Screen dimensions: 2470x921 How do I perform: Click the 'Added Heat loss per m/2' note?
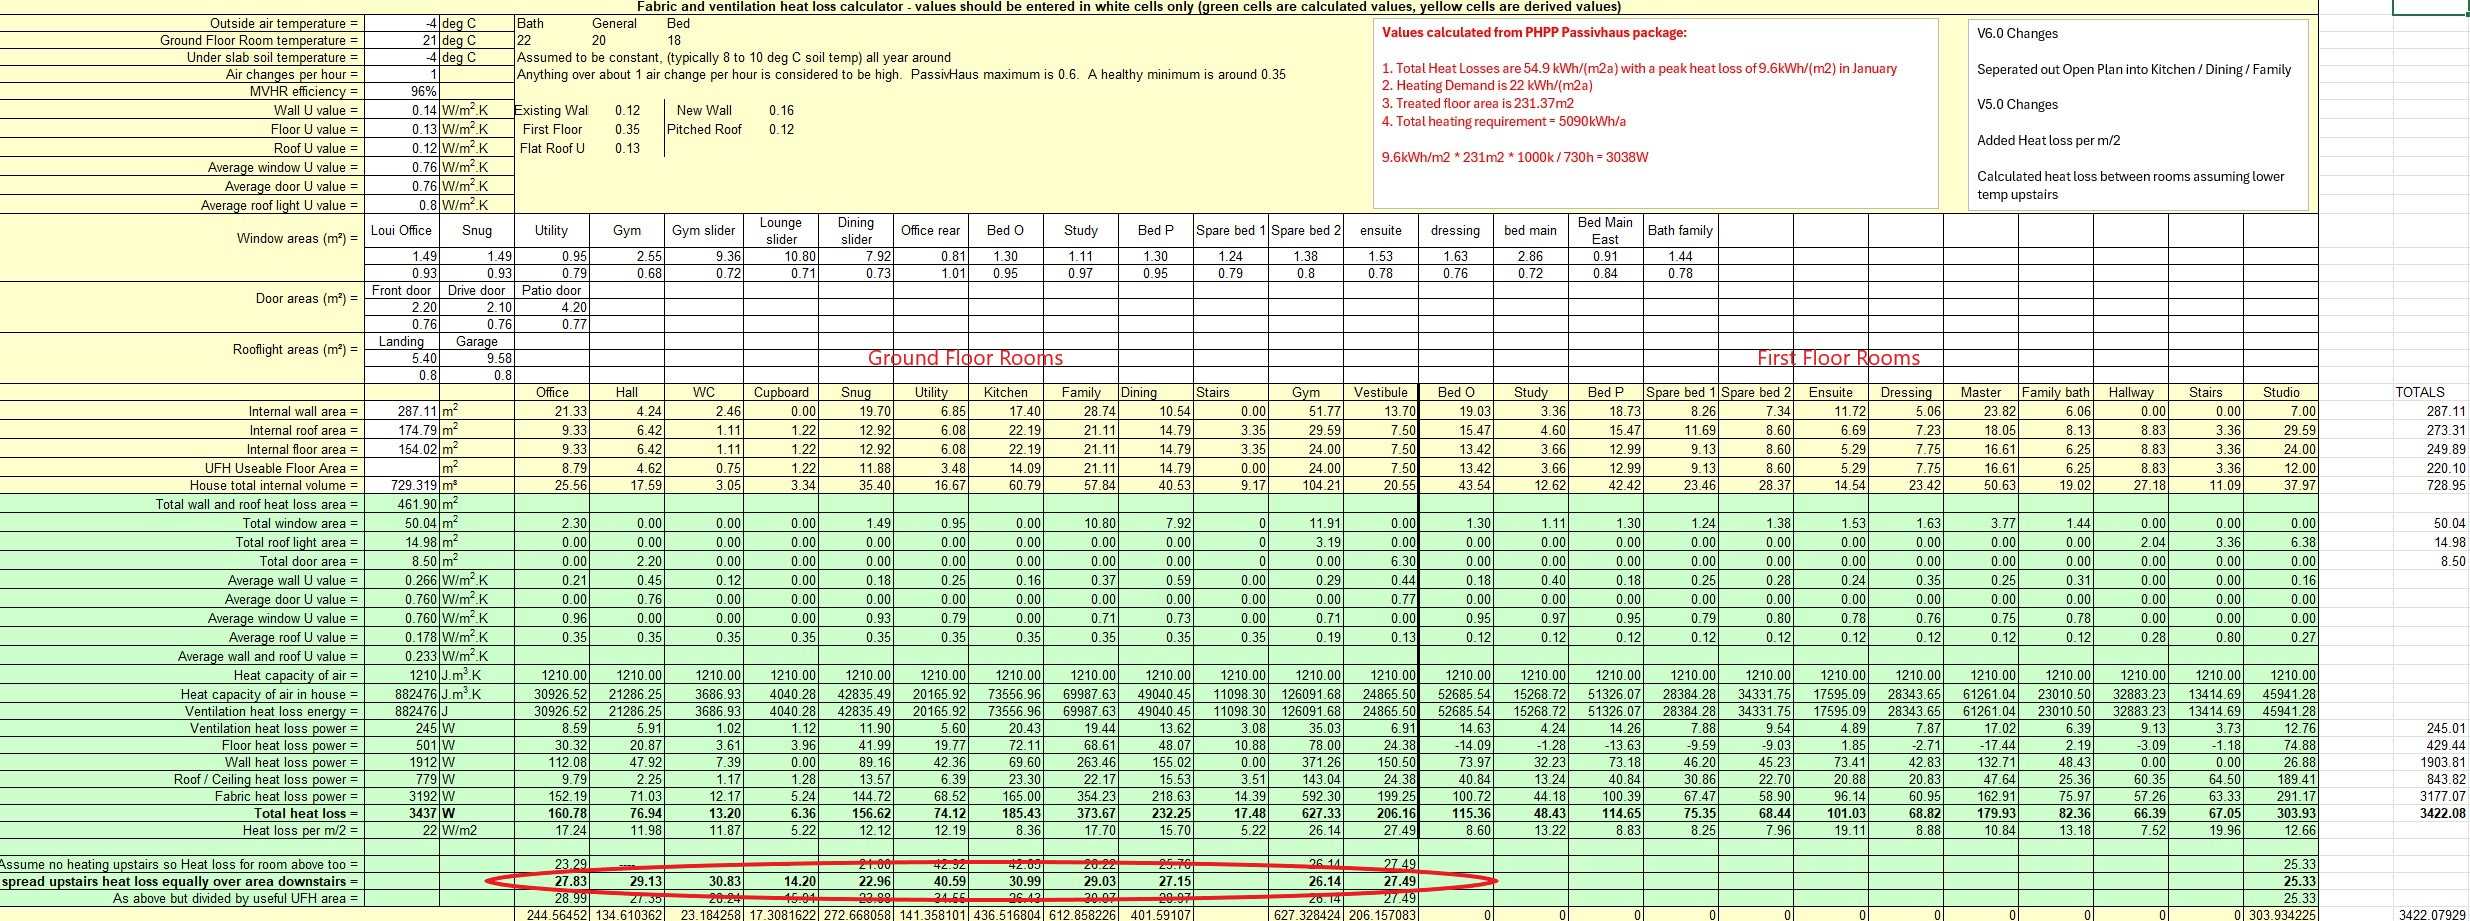tap(2048, 140)
